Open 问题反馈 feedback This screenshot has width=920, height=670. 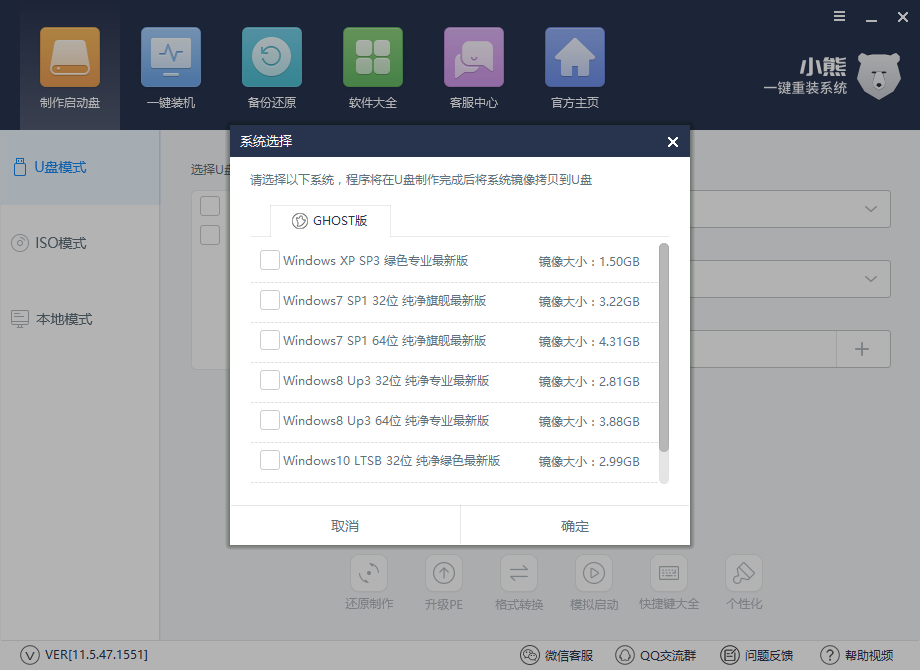pos(756,655)
